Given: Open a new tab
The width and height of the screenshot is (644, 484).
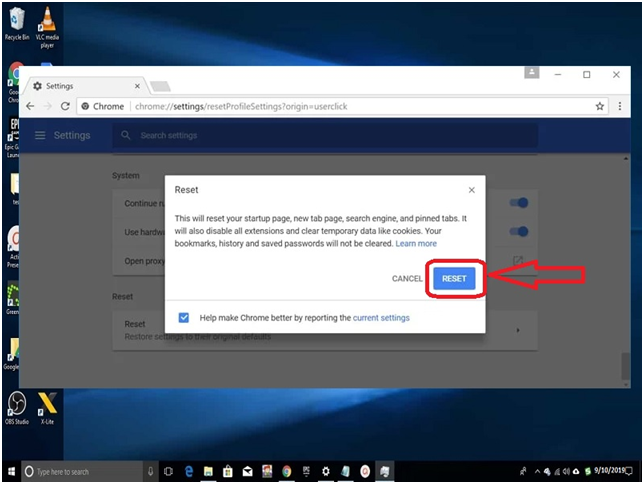Looking at the screenshot, I should point(160,86).
